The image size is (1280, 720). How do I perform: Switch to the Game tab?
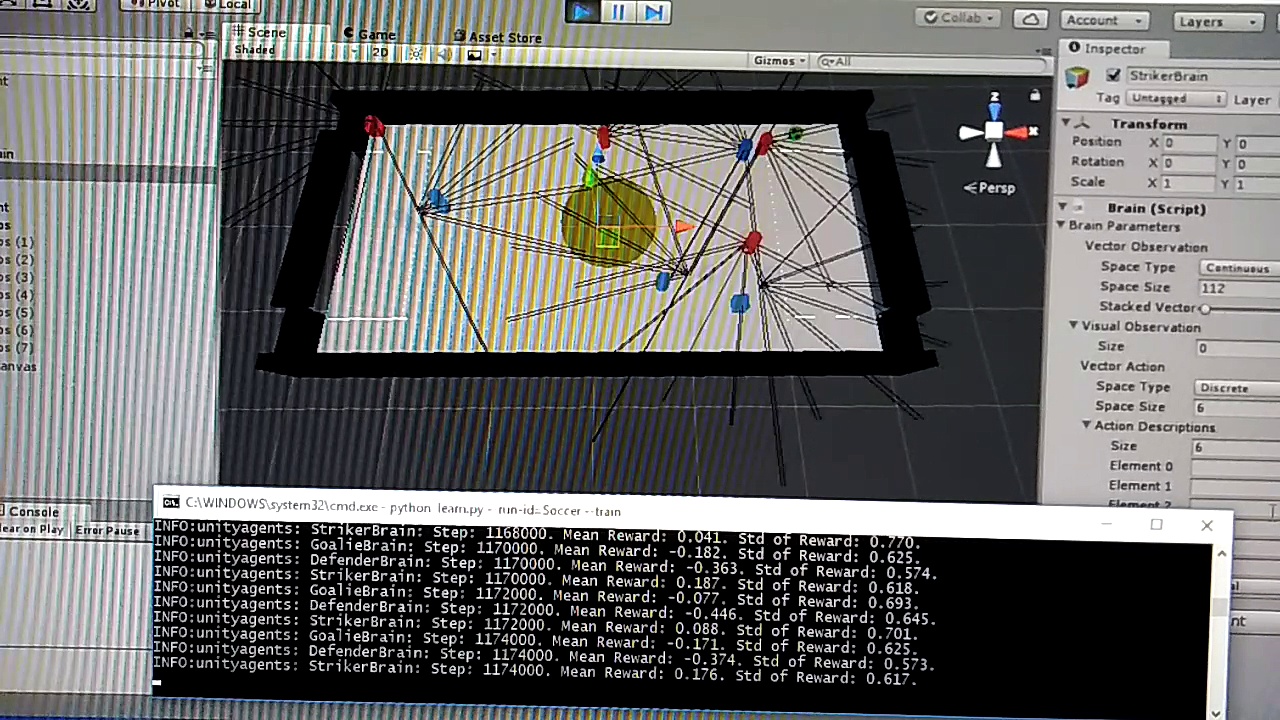tap(370, 35)
